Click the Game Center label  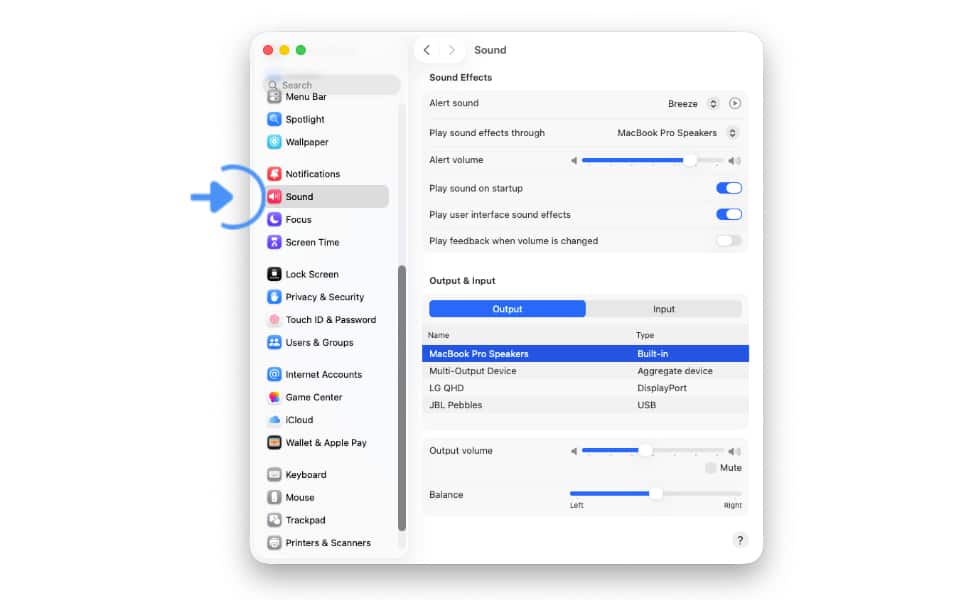tap(314, 397)
